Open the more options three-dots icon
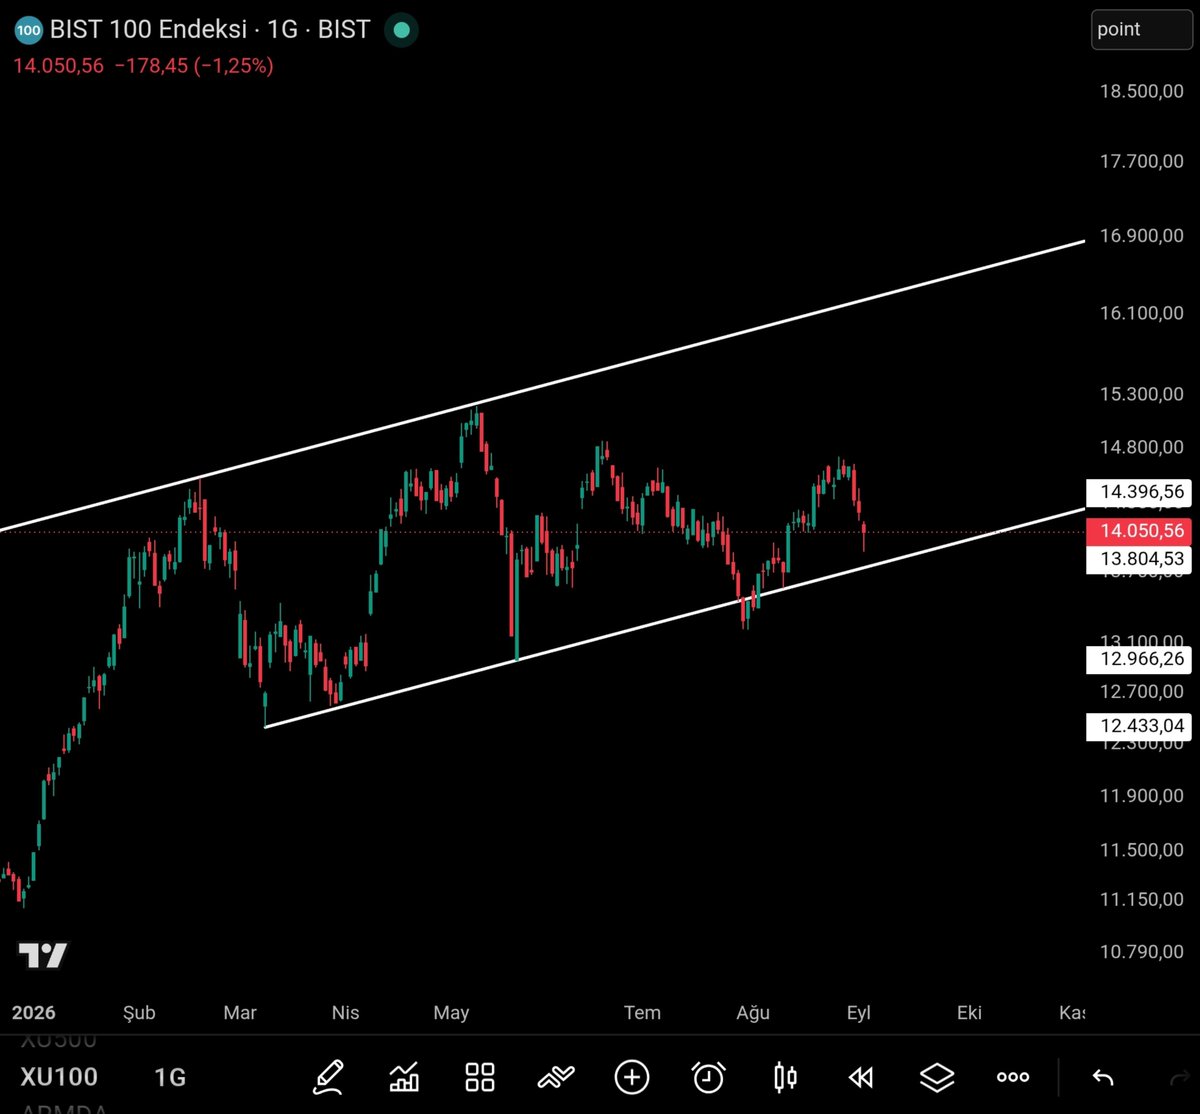 click(1013, 1077)
